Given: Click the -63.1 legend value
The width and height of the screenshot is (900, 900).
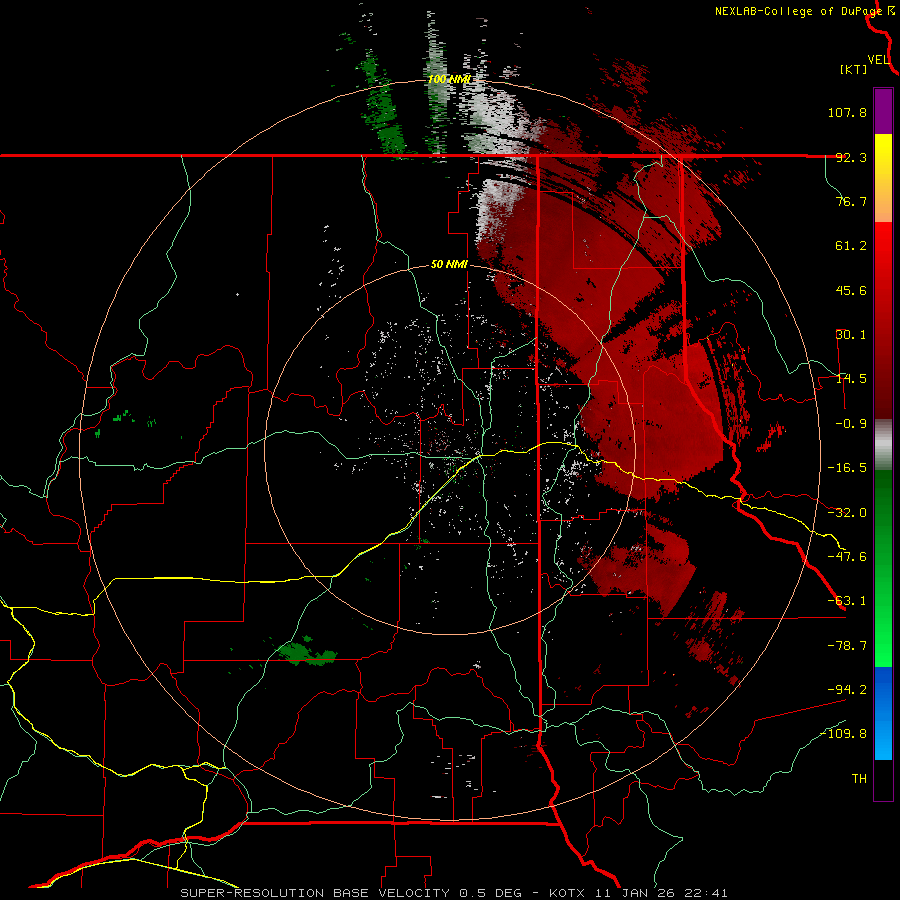Looking at the screenshot, I should click(847, 601).
